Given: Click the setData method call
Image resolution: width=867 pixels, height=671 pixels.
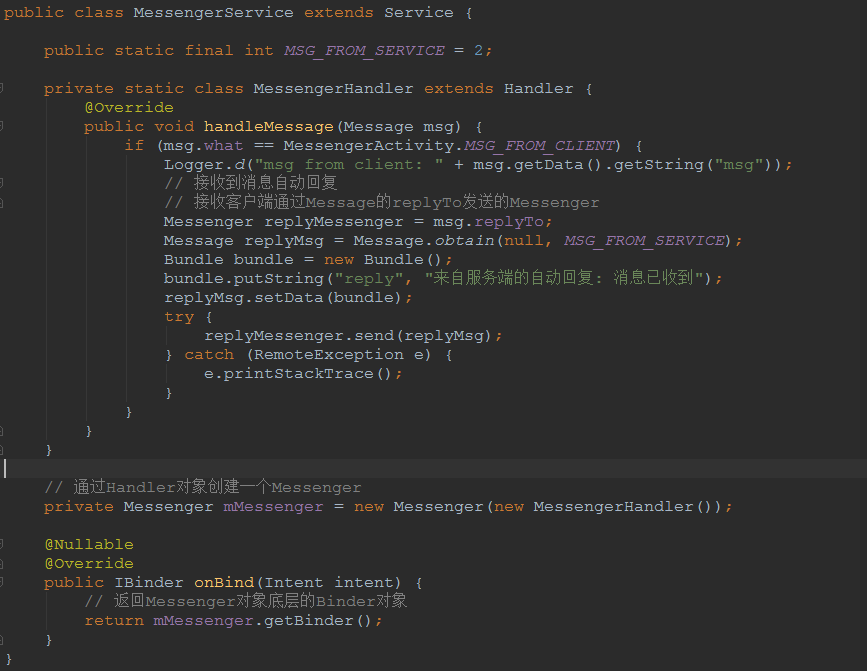Looking at the screenshot, I should click(x=288, y=298).
